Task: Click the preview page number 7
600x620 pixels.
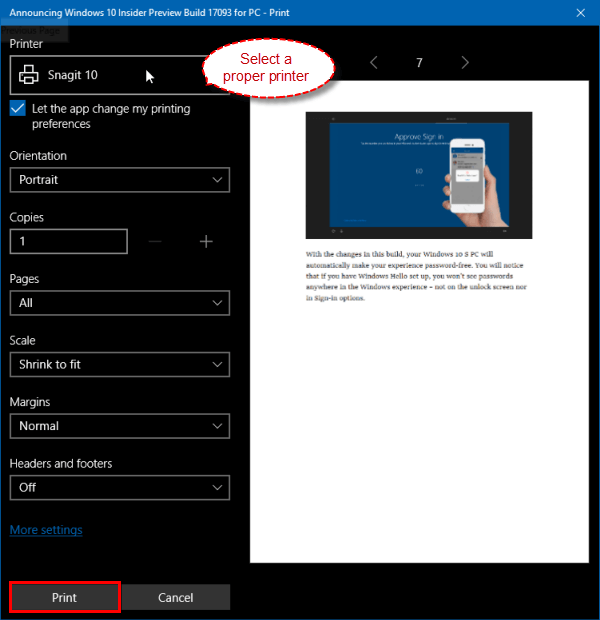Action: pyautogui.click(x=419, y=62)
